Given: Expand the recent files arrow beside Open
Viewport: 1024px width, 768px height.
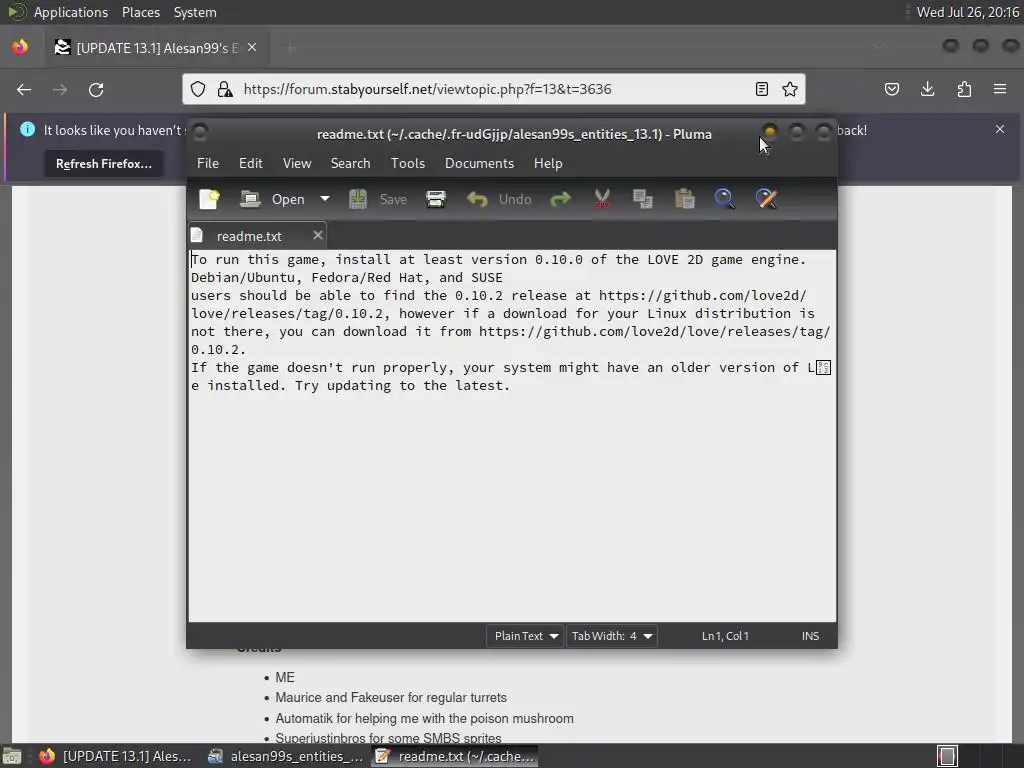Looking at the screenshot, I should tap(325, 199).
